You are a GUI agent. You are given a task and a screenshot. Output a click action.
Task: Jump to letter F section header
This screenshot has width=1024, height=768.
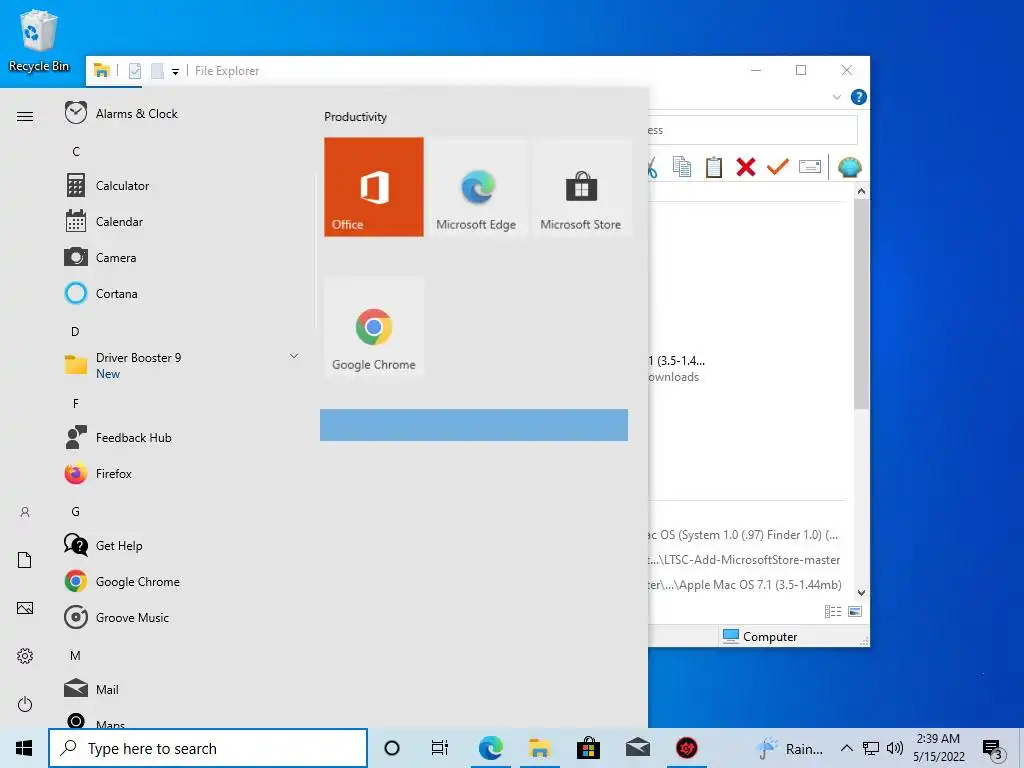tap(76, 403)
